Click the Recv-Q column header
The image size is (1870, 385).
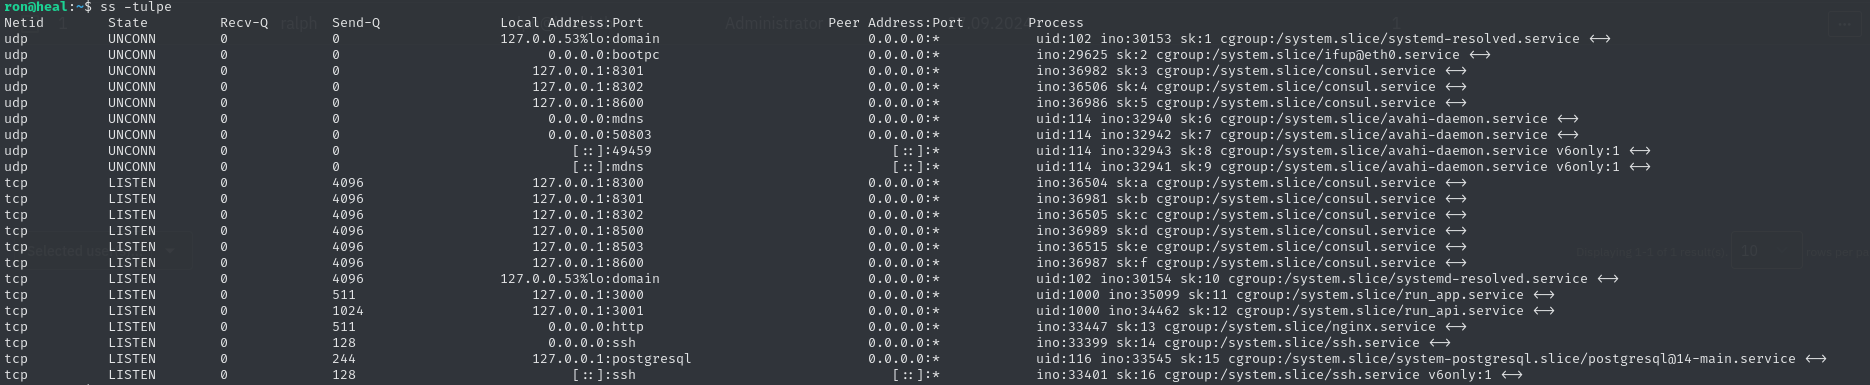244,23
